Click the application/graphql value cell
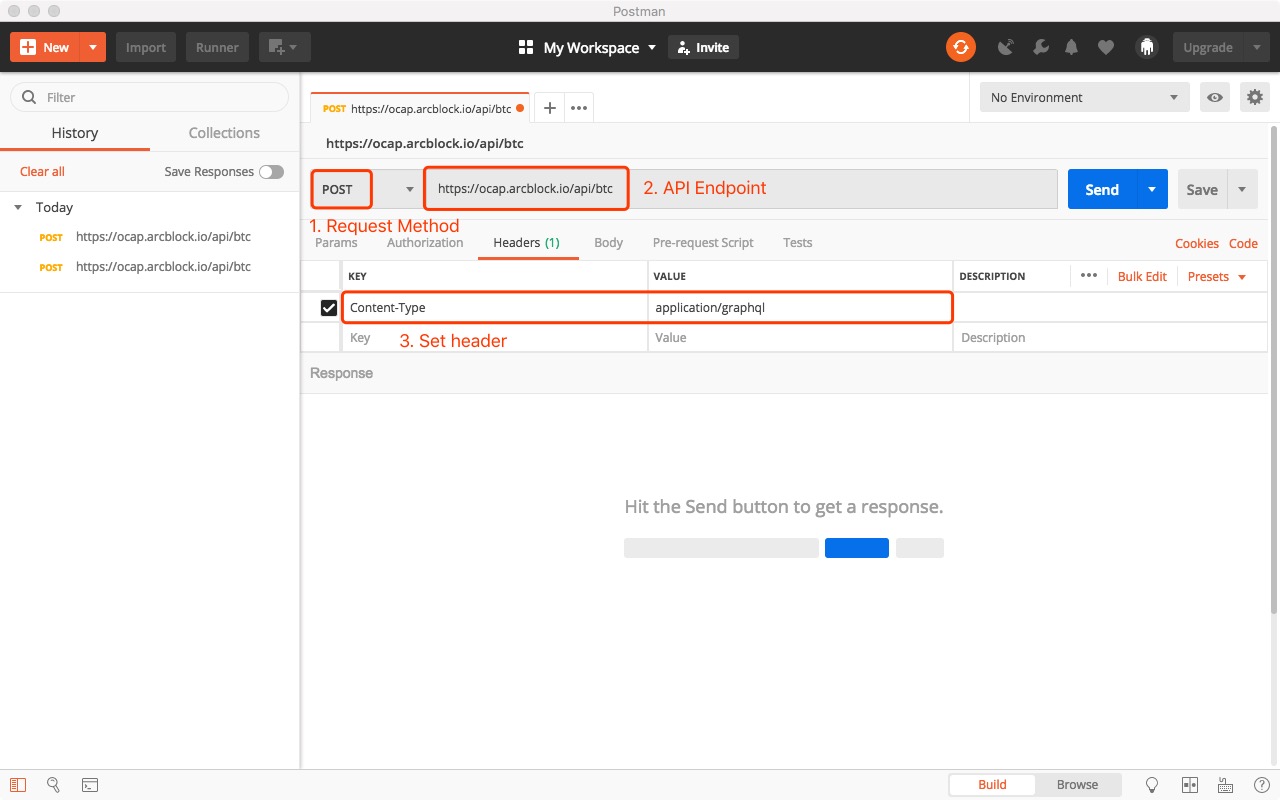The height and width of the screenshot is (800, 1280). [x=800, y=308]
